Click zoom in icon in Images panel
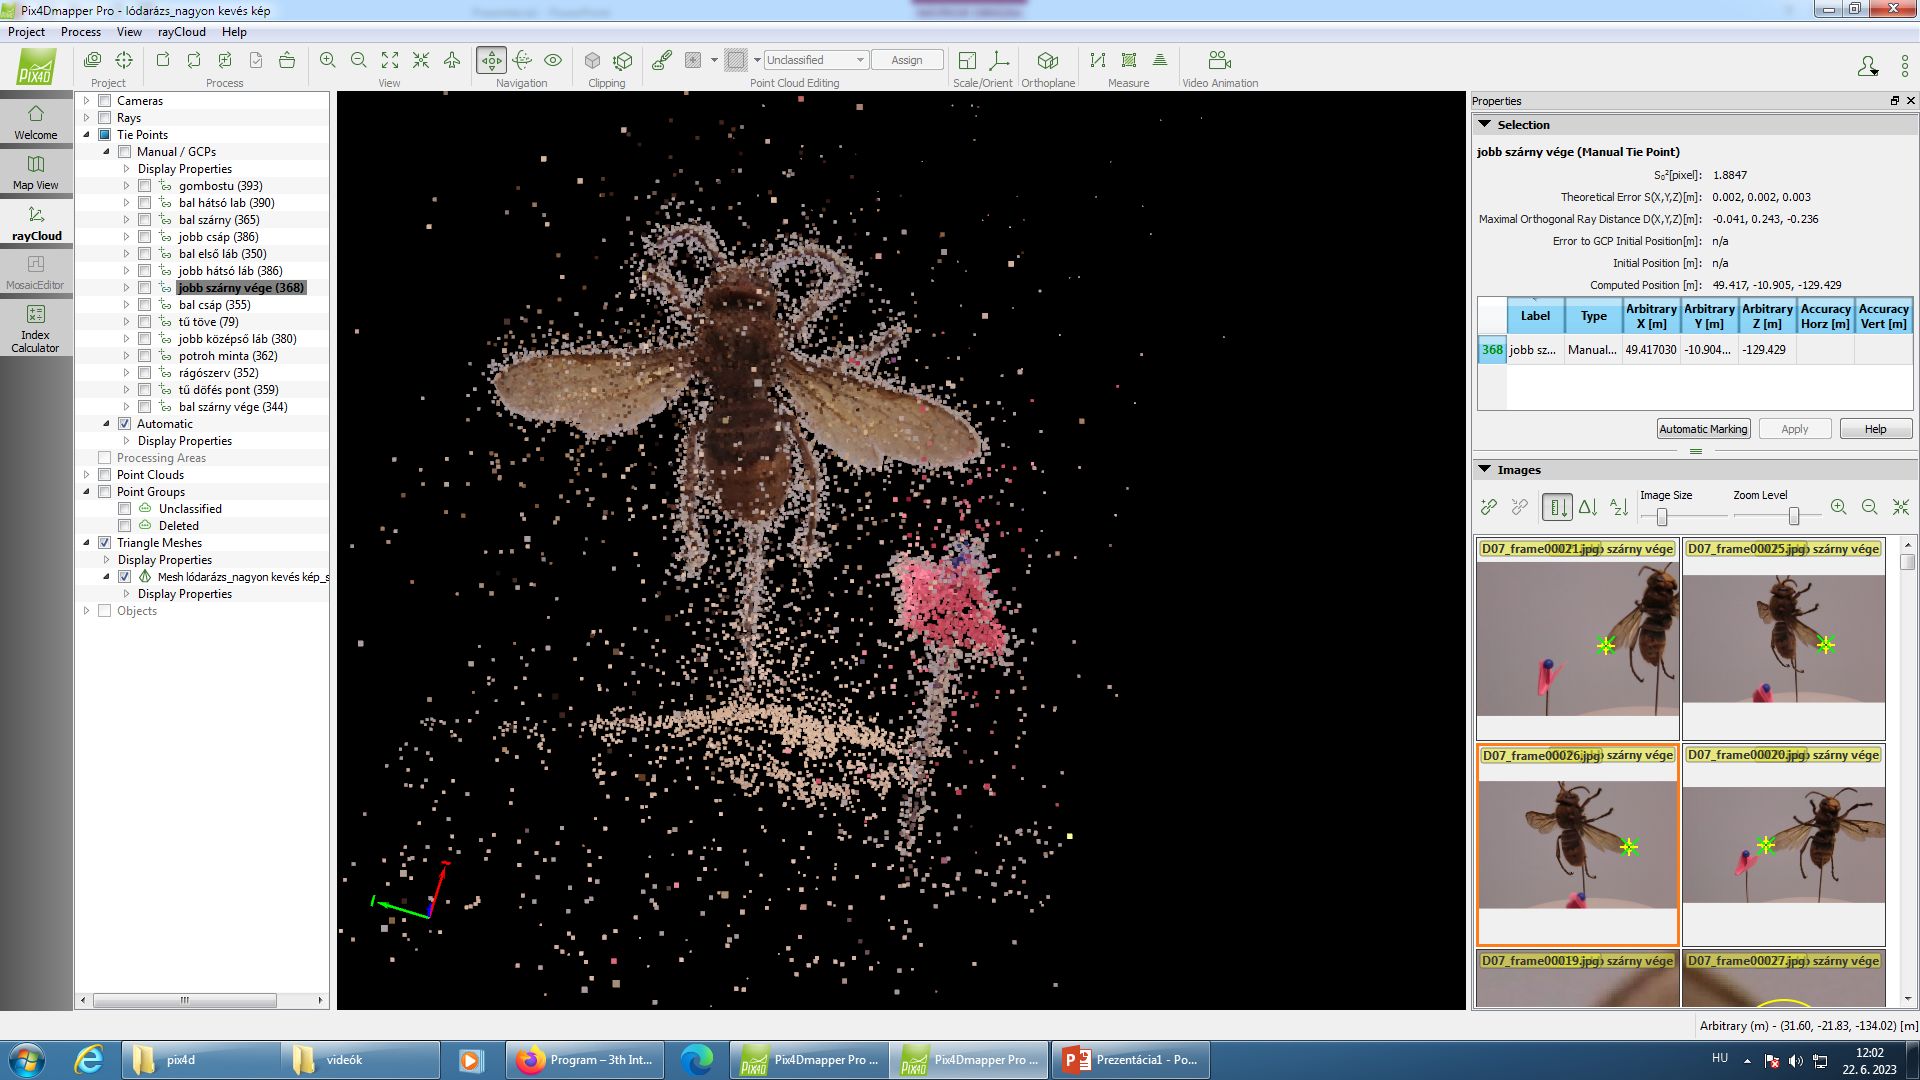 1838,507
